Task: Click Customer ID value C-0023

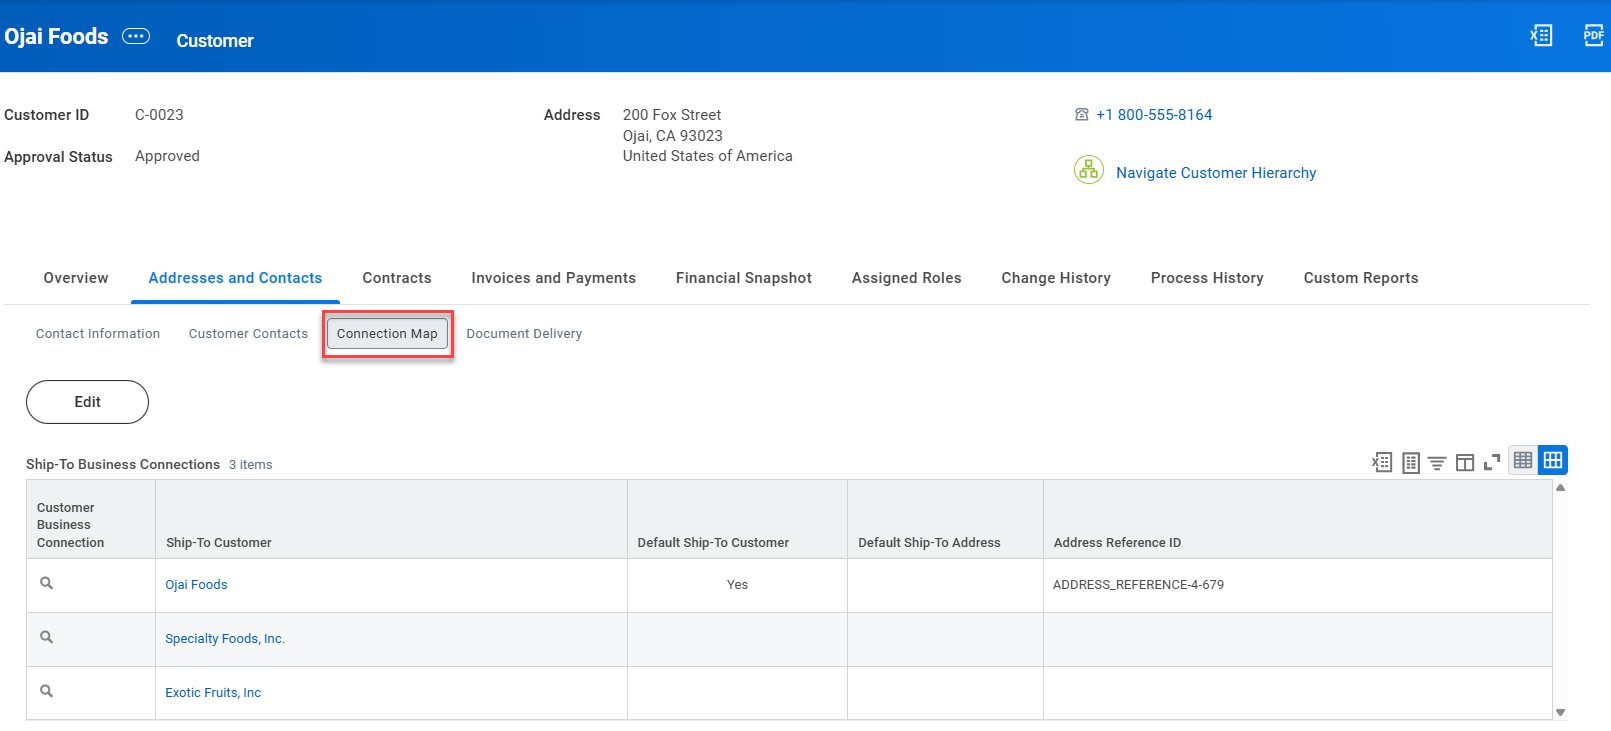Action: (159, 115)
